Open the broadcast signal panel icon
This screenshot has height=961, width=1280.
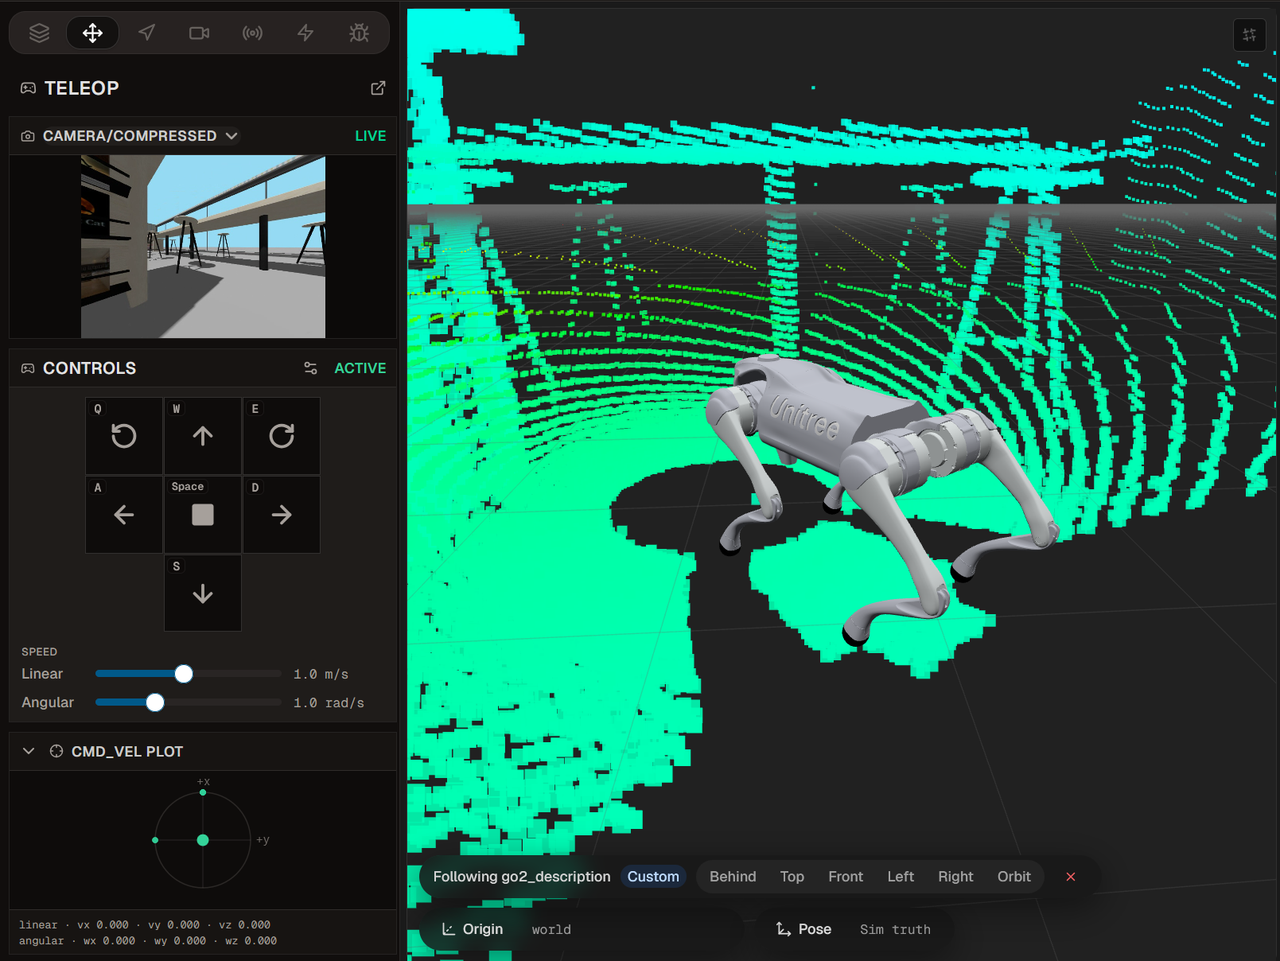pos(253,33)
